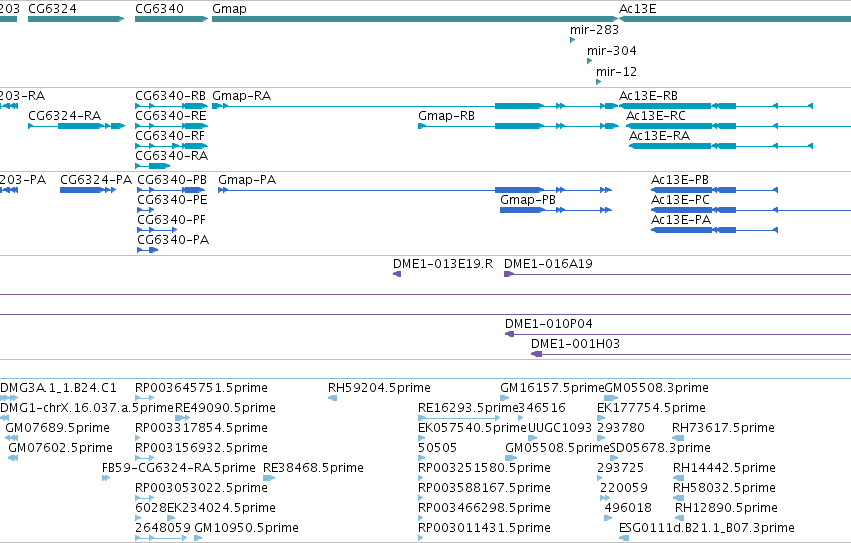Viewport: 851px width, 543px height.
Task: Click the GM07689.5prime EST label
Action: point(58,428)
